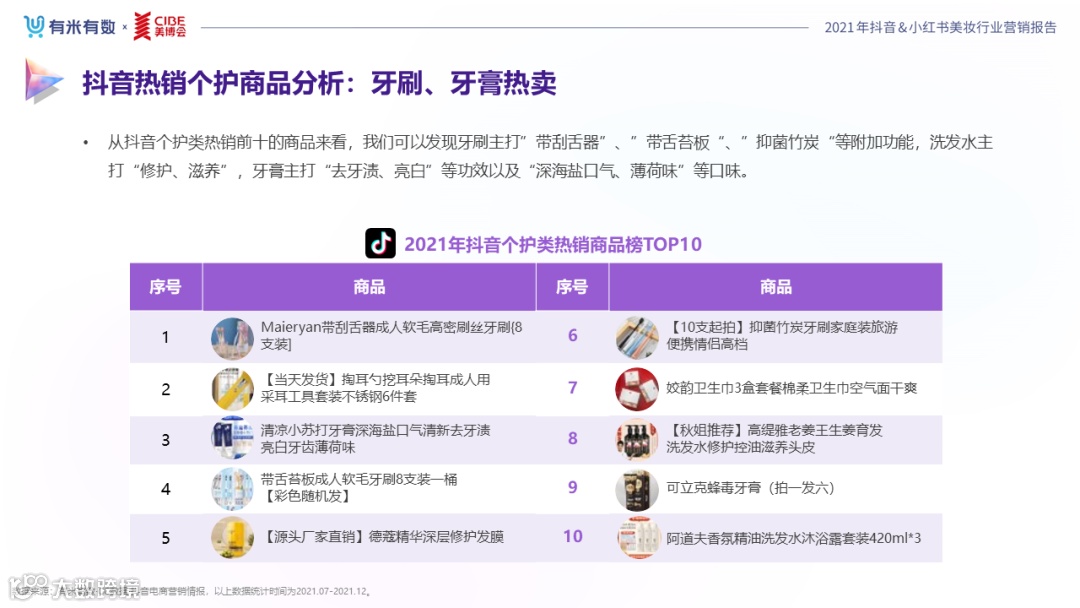Click the left 序号 column header

(x=165, y=286)
